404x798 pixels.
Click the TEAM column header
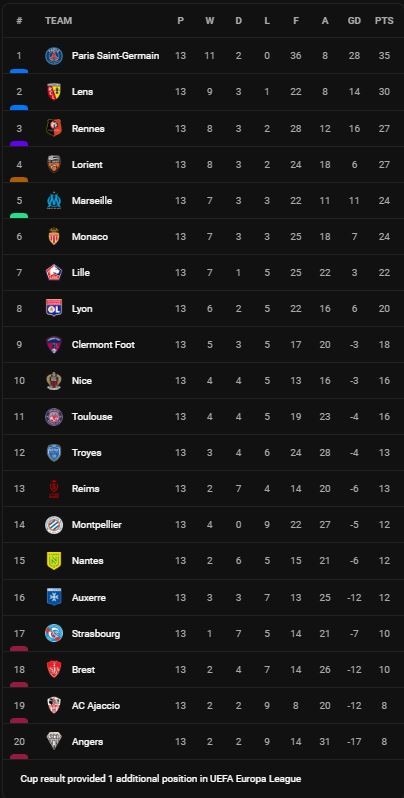(59, 21)
